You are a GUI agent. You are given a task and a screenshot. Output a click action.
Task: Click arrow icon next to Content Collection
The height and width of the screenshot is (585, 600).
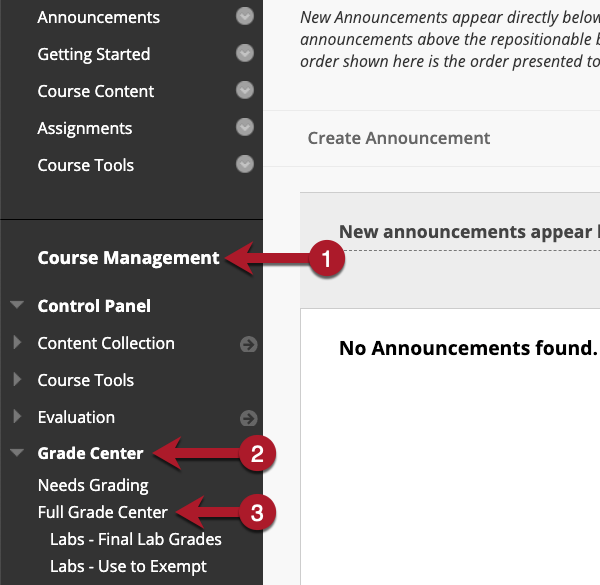[248, 344]
